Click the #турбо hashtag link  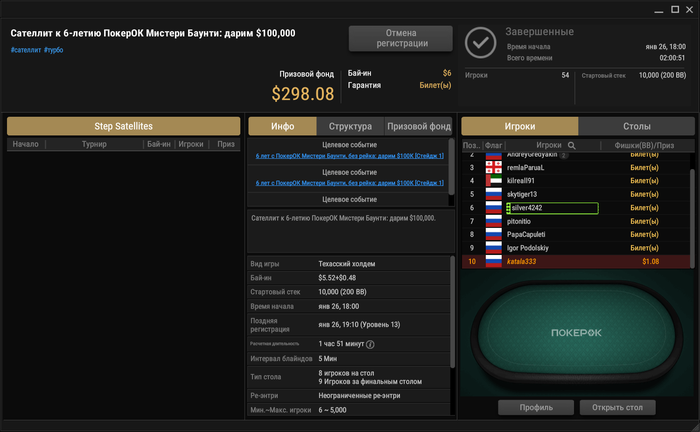pos(54,50)
